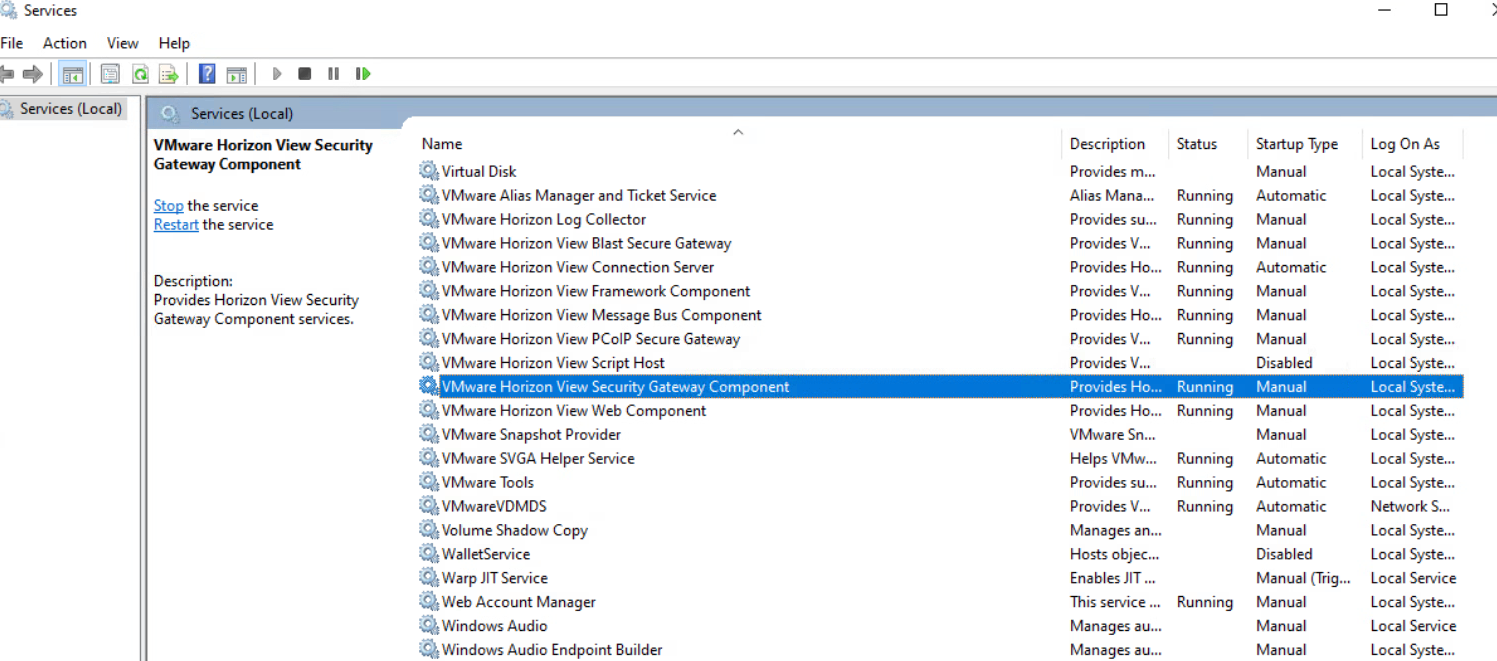Click 'Local Service' cell of Windows Audio row

(1413, 627)
